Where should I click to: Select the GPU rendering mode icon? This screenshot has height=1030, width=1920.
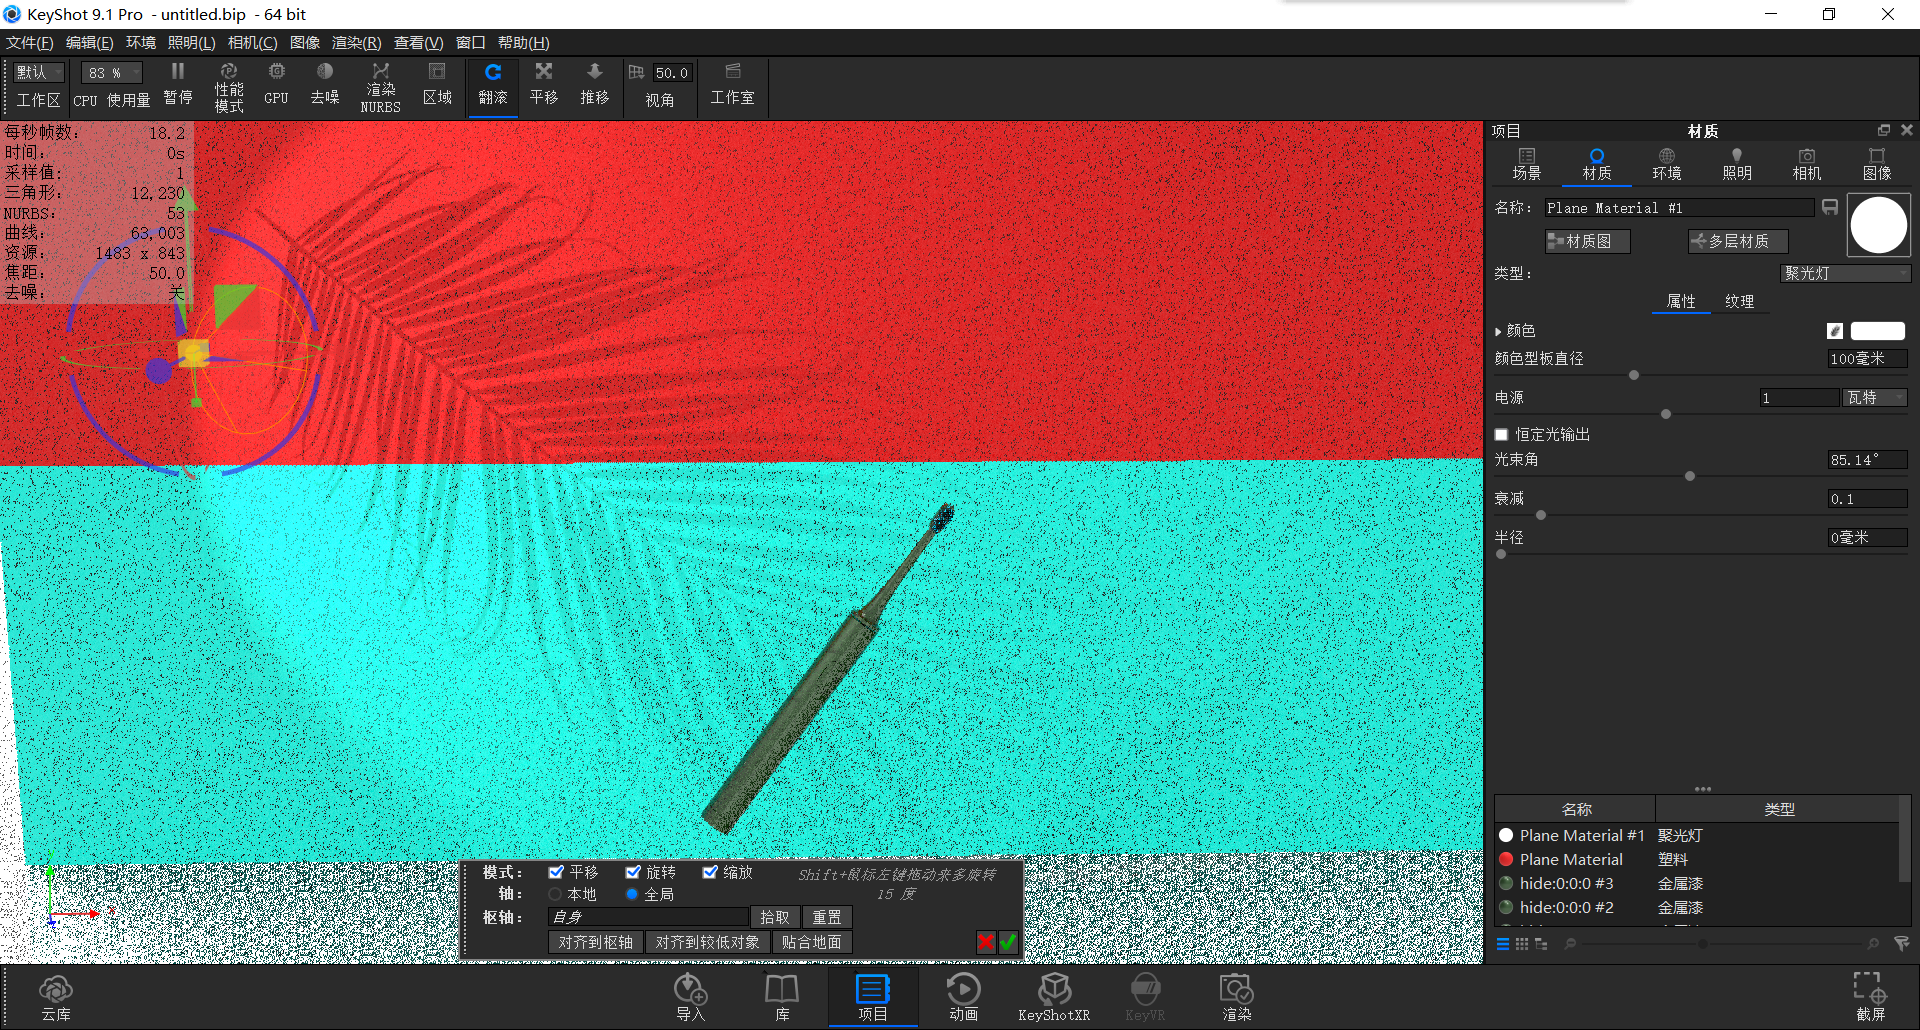pyautogui.click(x=275, y=85)
